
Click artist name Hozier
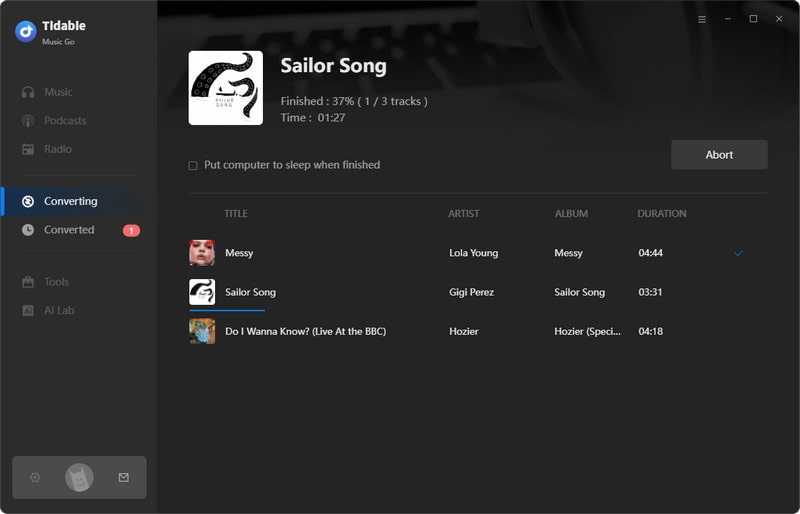coord(464,331)
